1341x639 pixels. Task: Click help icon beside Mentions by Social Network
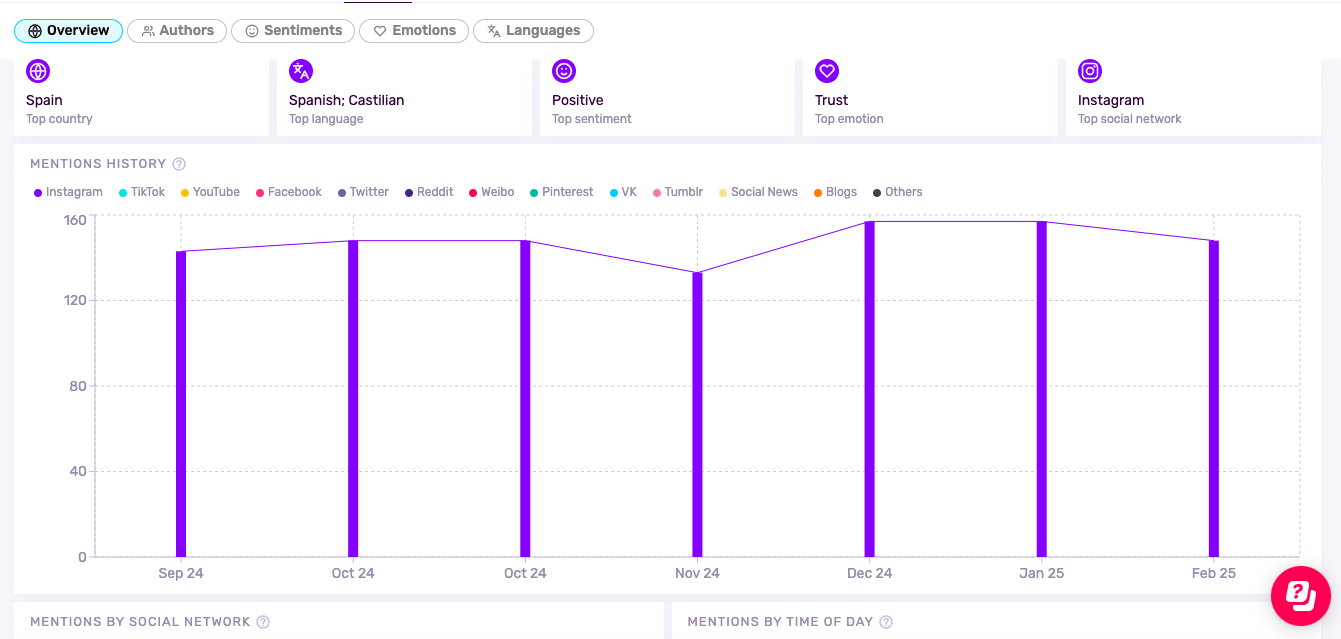point(263,622)
